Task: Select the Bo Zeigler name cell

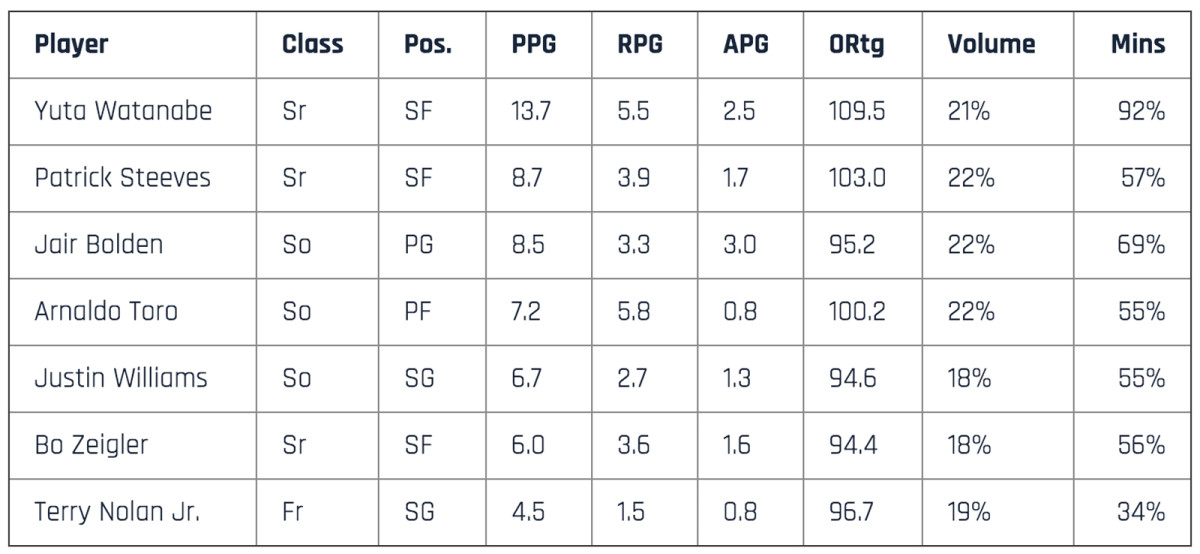Action: click(x=91, y=445)
